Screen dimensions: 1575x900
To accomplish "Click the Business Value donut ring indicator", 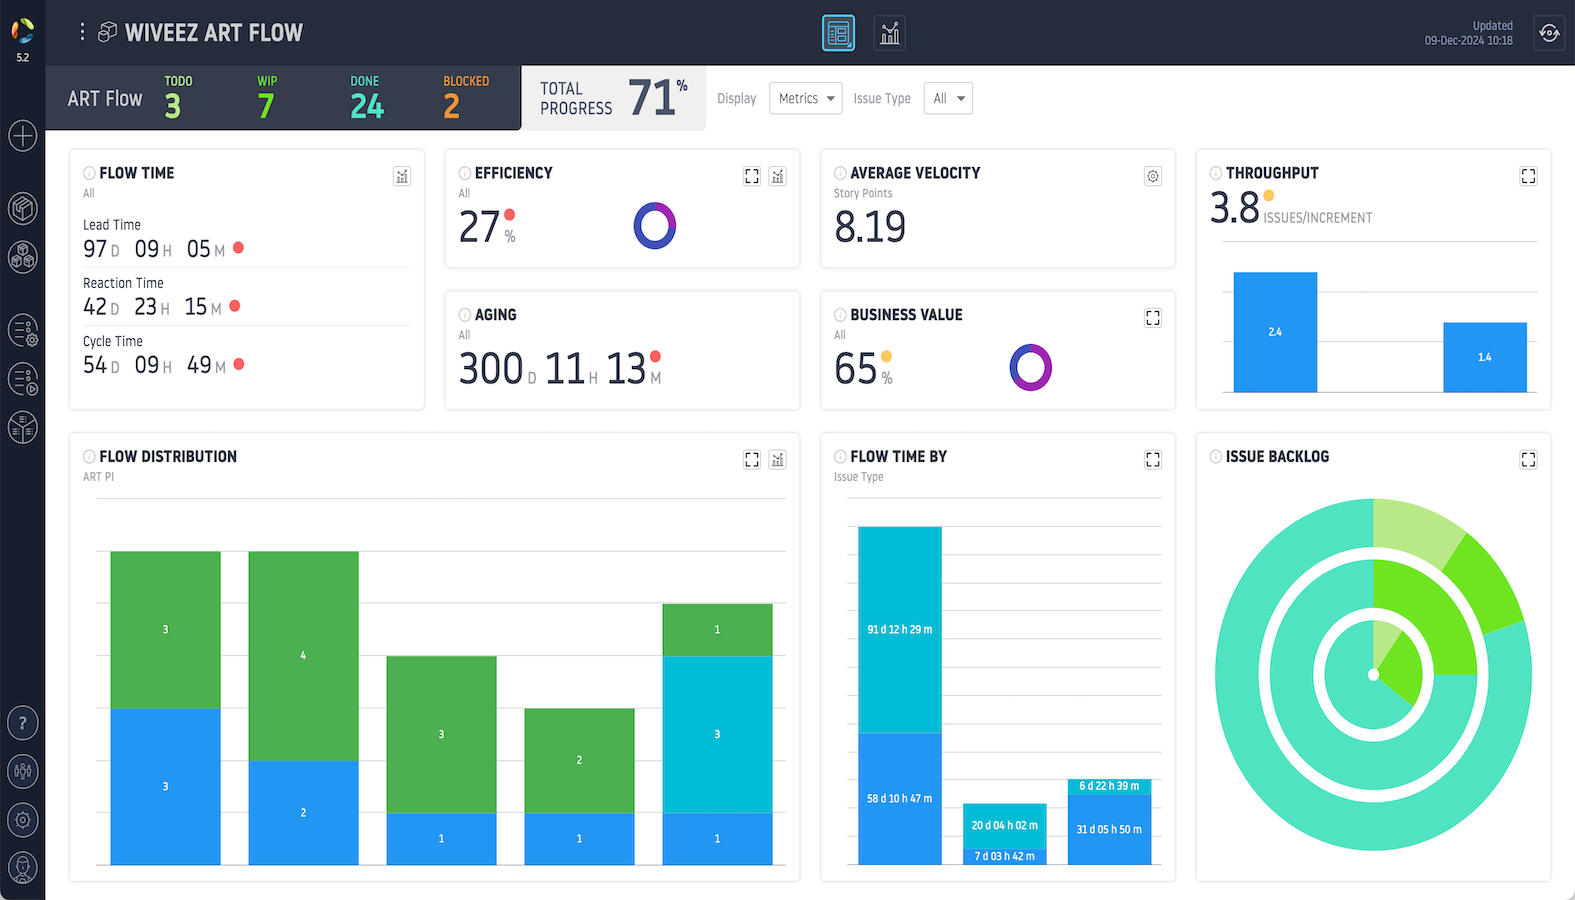I will 1031,368.
